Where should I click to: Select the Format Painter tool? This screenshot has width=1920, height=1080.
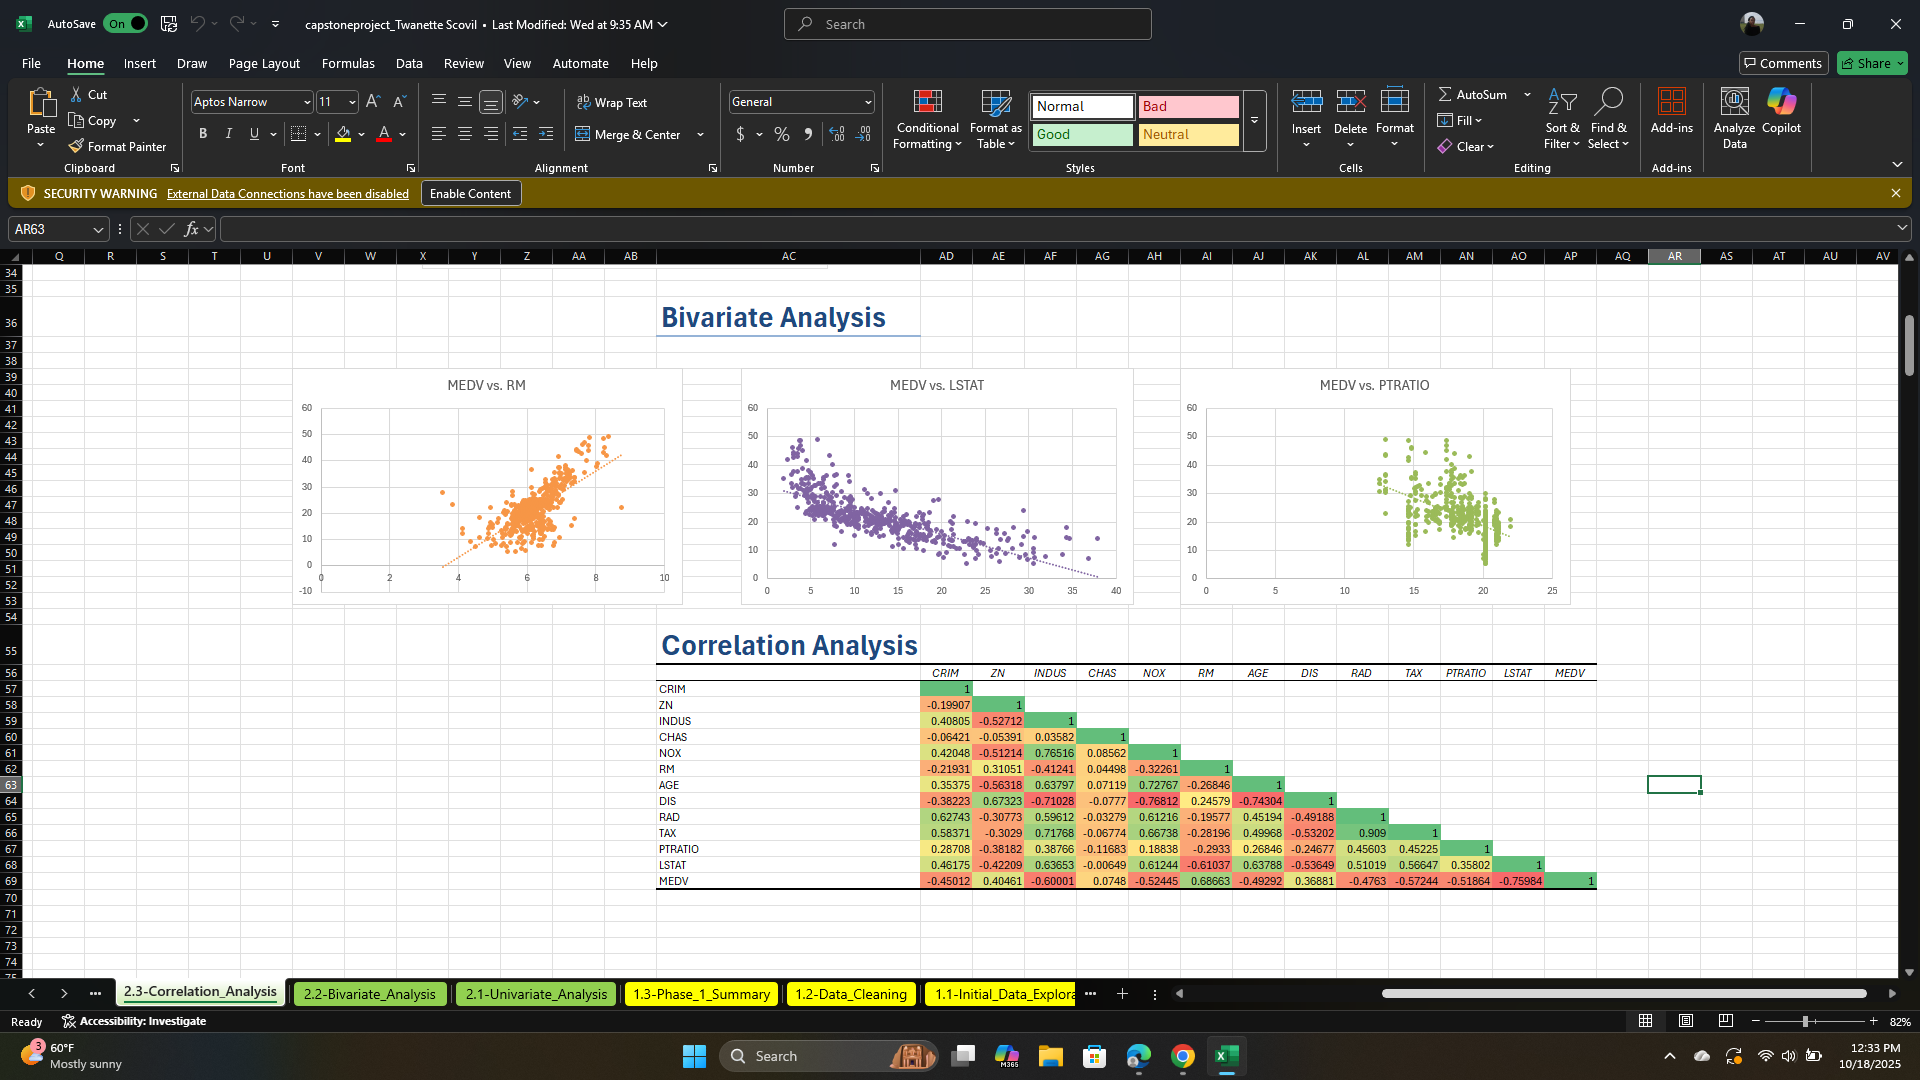[x=117, y=146]
